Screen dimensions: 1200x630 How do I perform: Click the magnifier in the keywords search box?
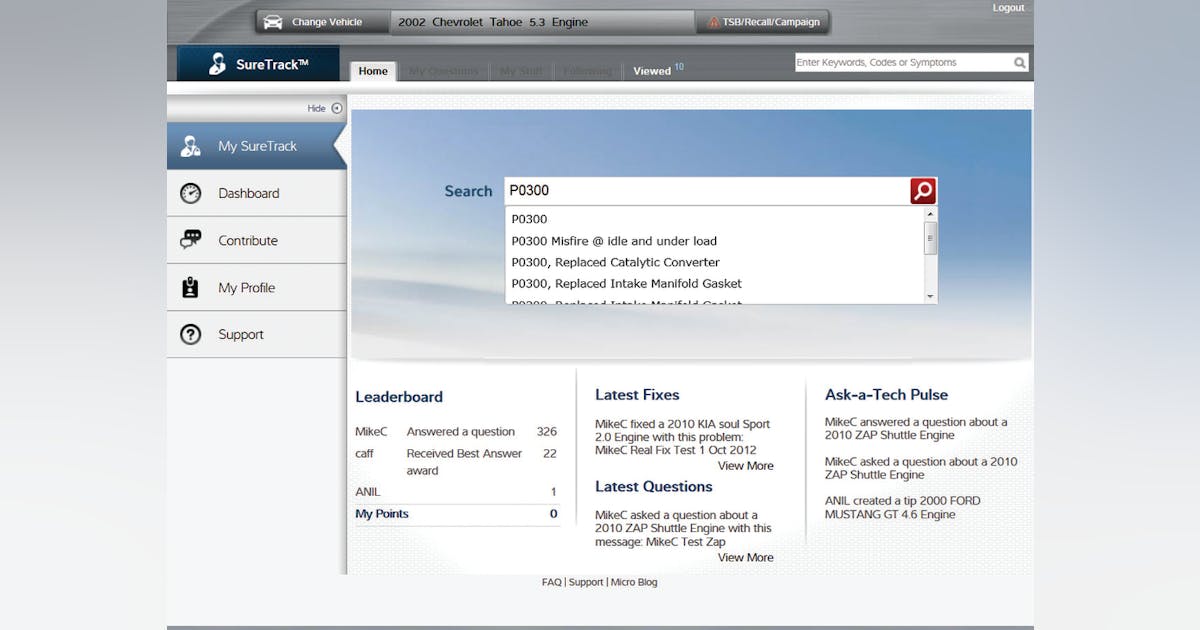coord(1019,61)
